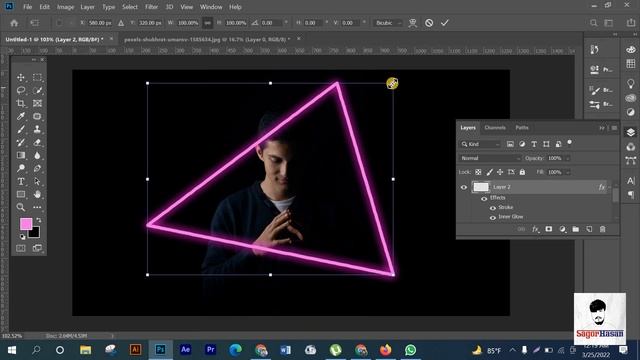
Task: Switch to the Channels tab
Action: 495,128
